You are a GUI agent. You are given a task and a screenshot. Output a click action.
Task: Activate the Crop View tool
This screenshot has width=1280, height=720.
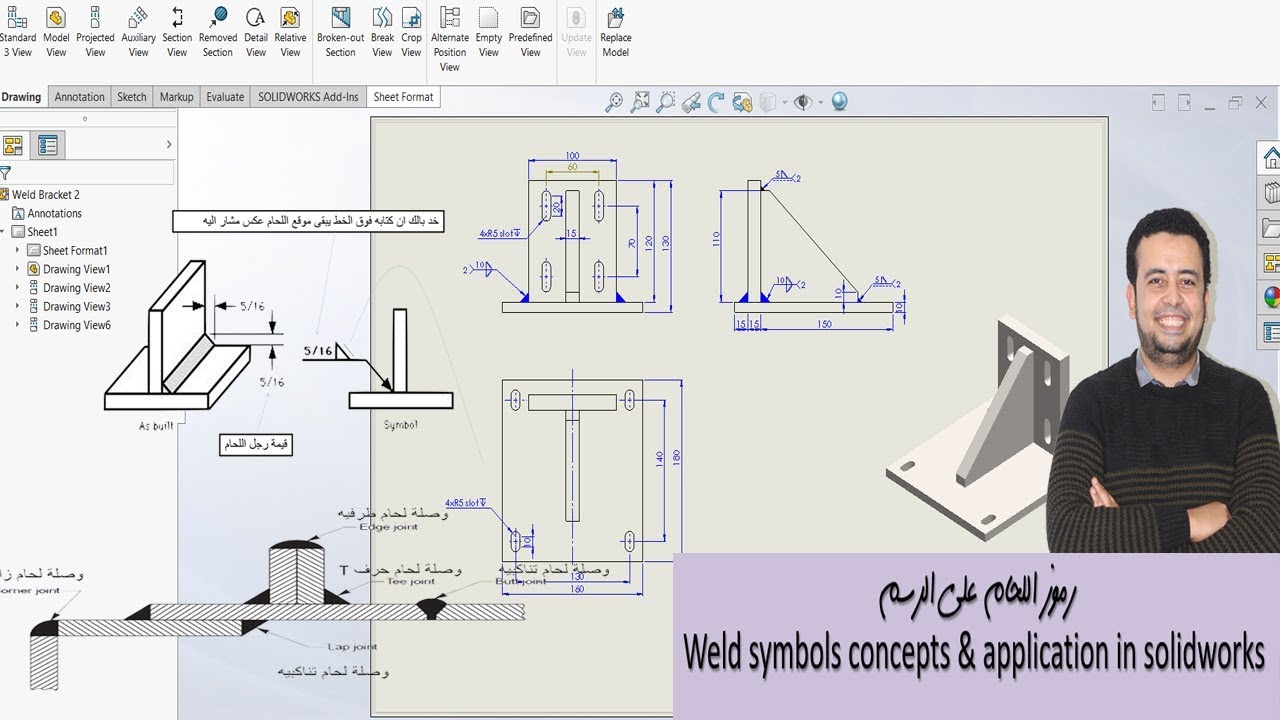coord(411,31)
